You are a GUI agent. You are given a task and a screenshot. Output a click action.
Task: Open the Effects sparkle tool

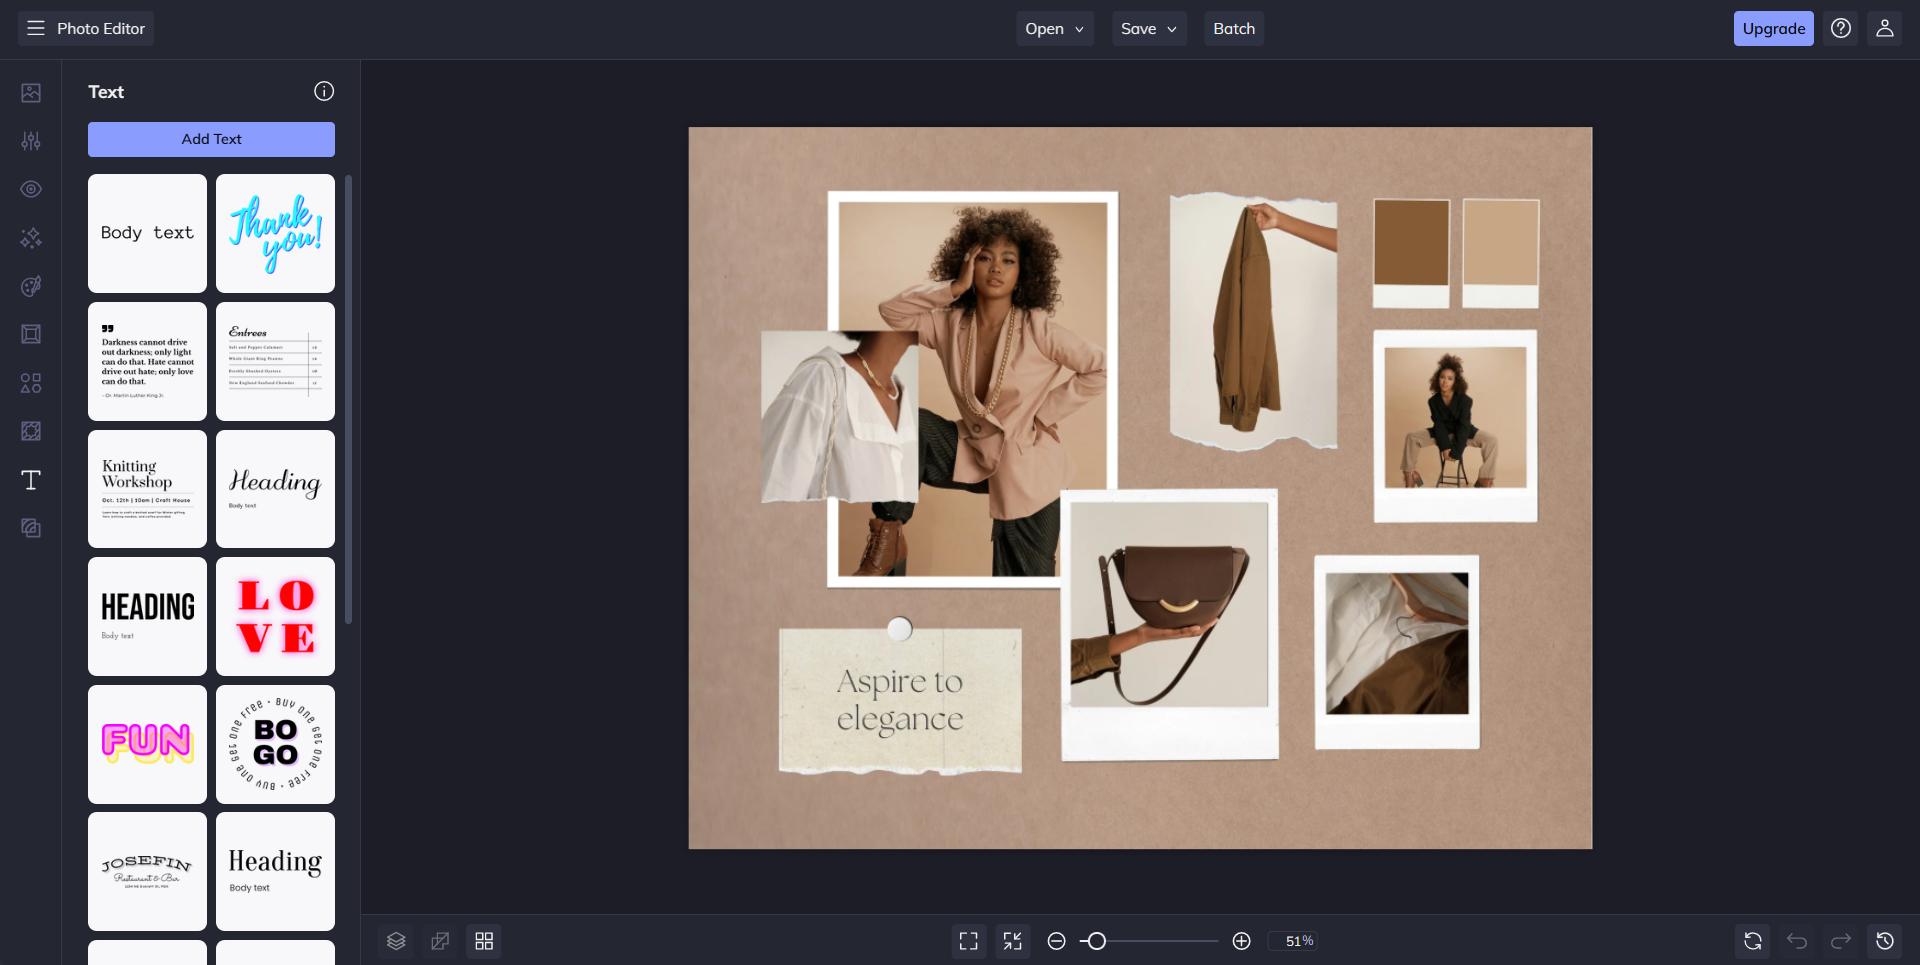(31, 238)
